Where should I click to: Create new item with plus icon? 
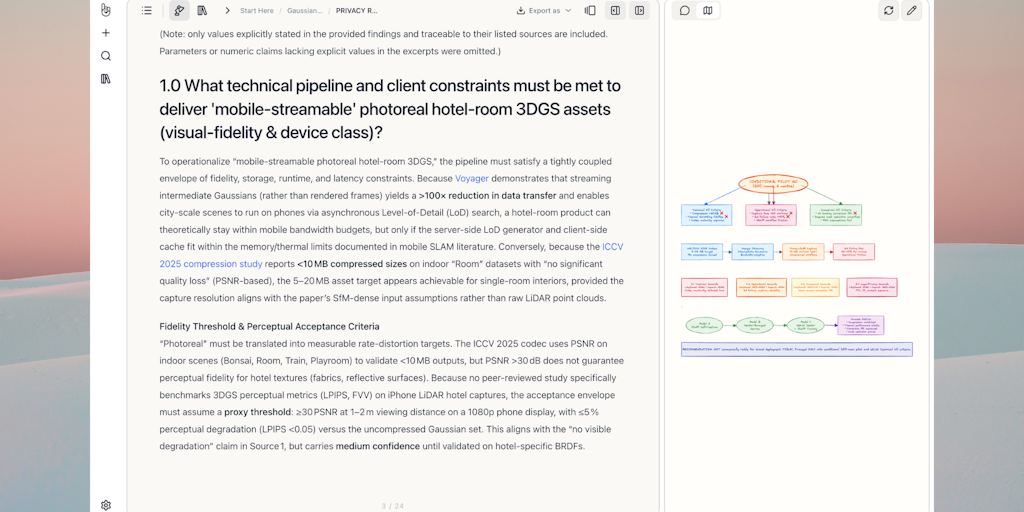pyautogui.click(x=106, y=33)
